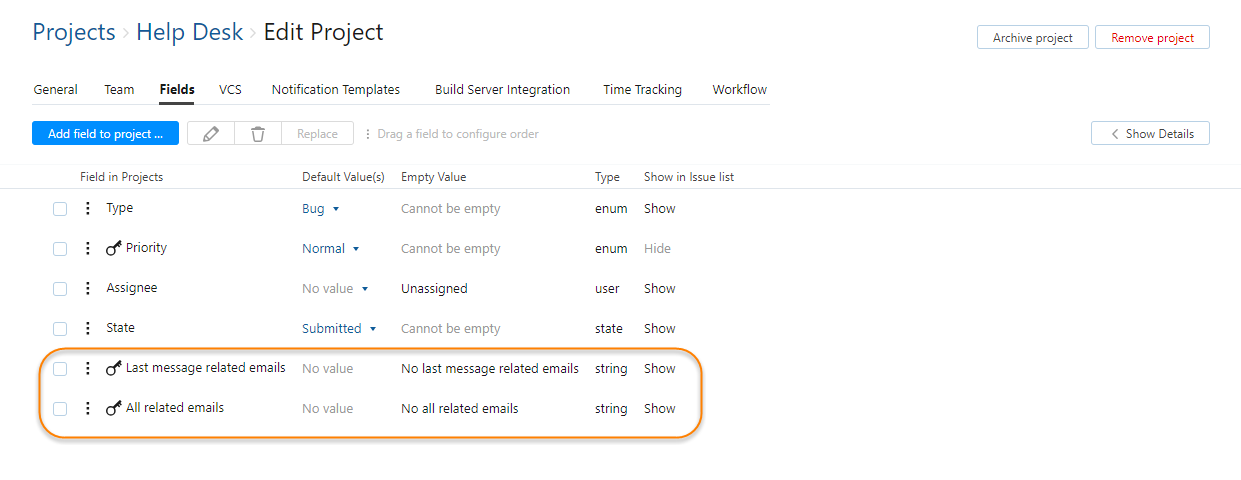Click the drag handle dots beside Assignee
This screenshot has height=480, width=1241.
(x=88, y=289)
